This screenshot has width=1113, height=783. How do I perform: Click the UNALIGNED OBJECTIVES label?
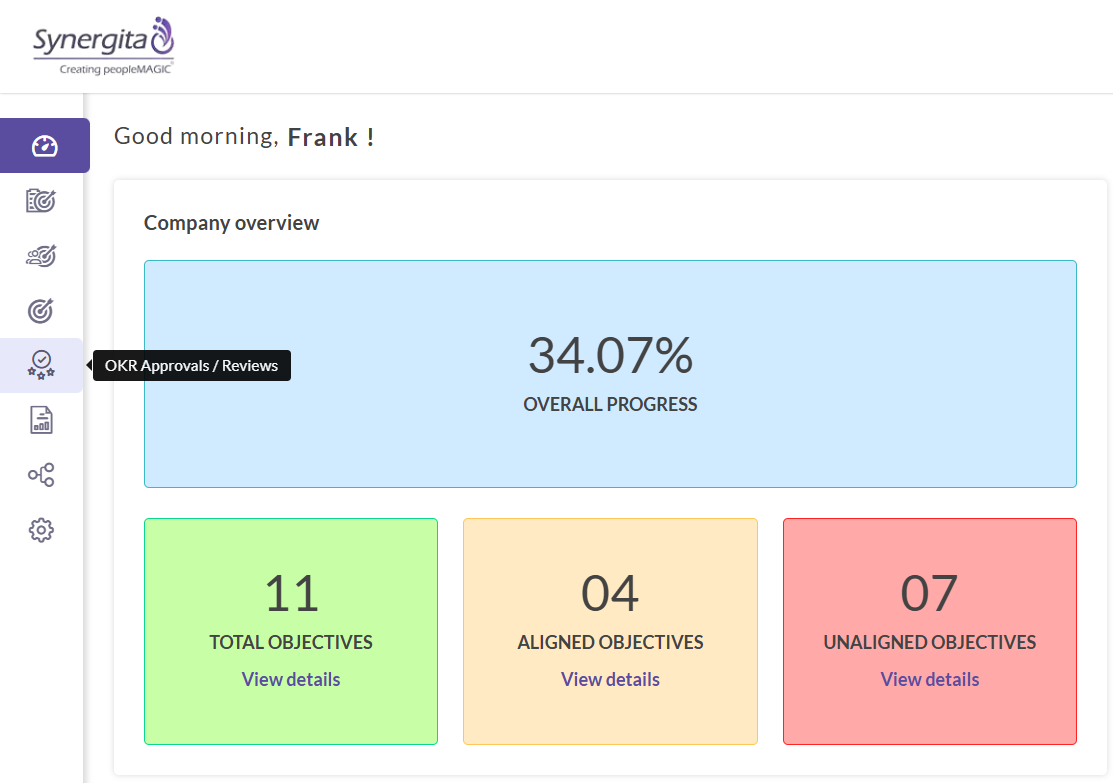coord(930,642)
